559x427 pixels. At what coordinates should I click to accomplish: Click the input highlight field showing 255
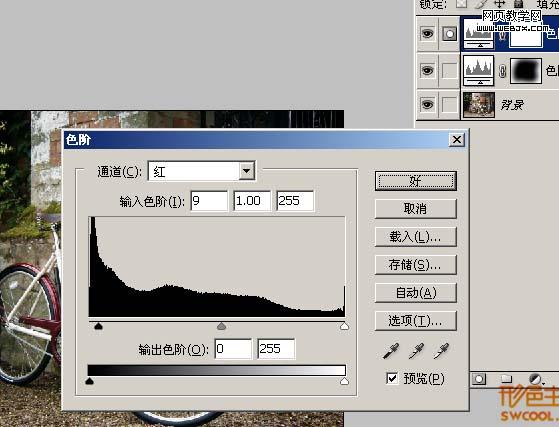(x=295, y=201)
